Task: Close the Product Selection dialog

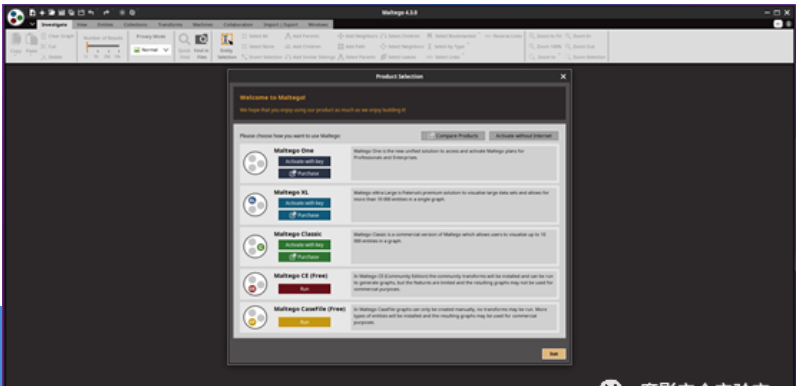Action: click(563, 76)
